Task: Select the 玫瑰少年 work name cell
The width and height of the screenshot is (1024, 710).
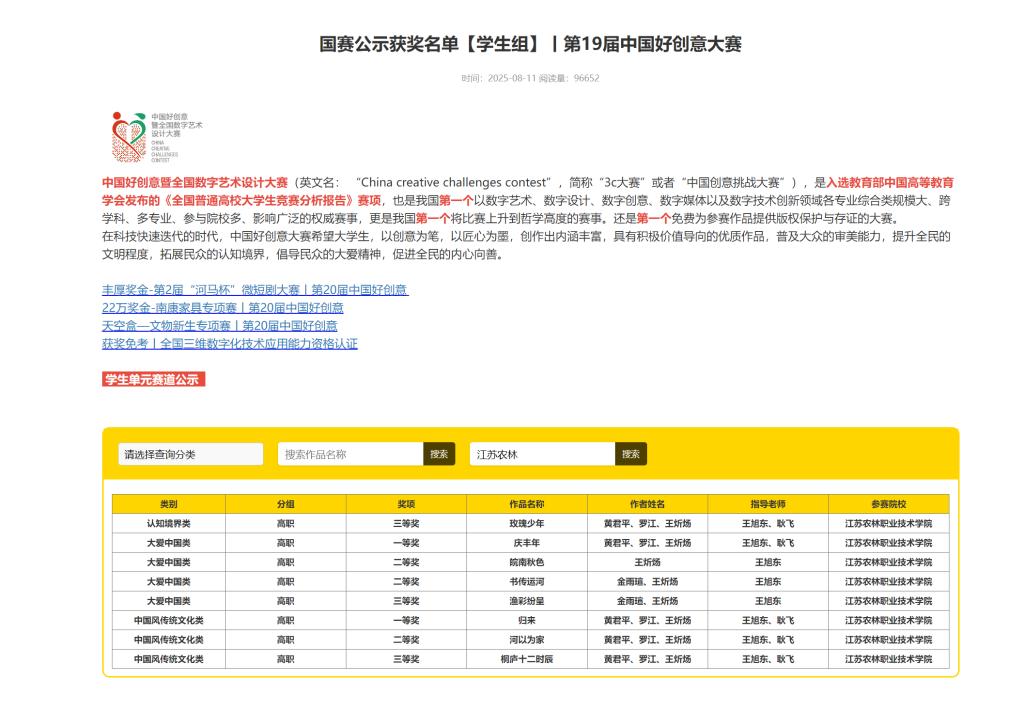Action: [527, 523]
